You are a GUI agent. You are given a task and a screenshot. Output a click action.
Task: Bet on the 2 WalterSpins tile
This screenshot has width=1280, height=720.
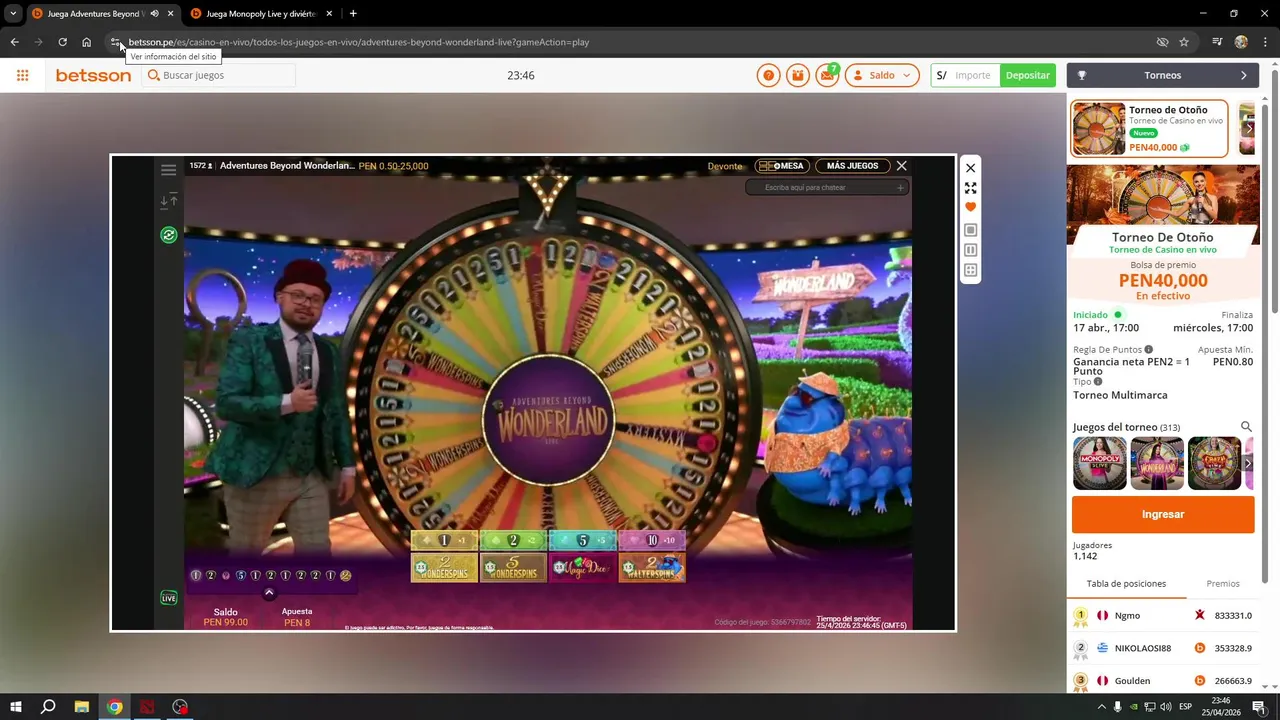(x=652, y=568)
